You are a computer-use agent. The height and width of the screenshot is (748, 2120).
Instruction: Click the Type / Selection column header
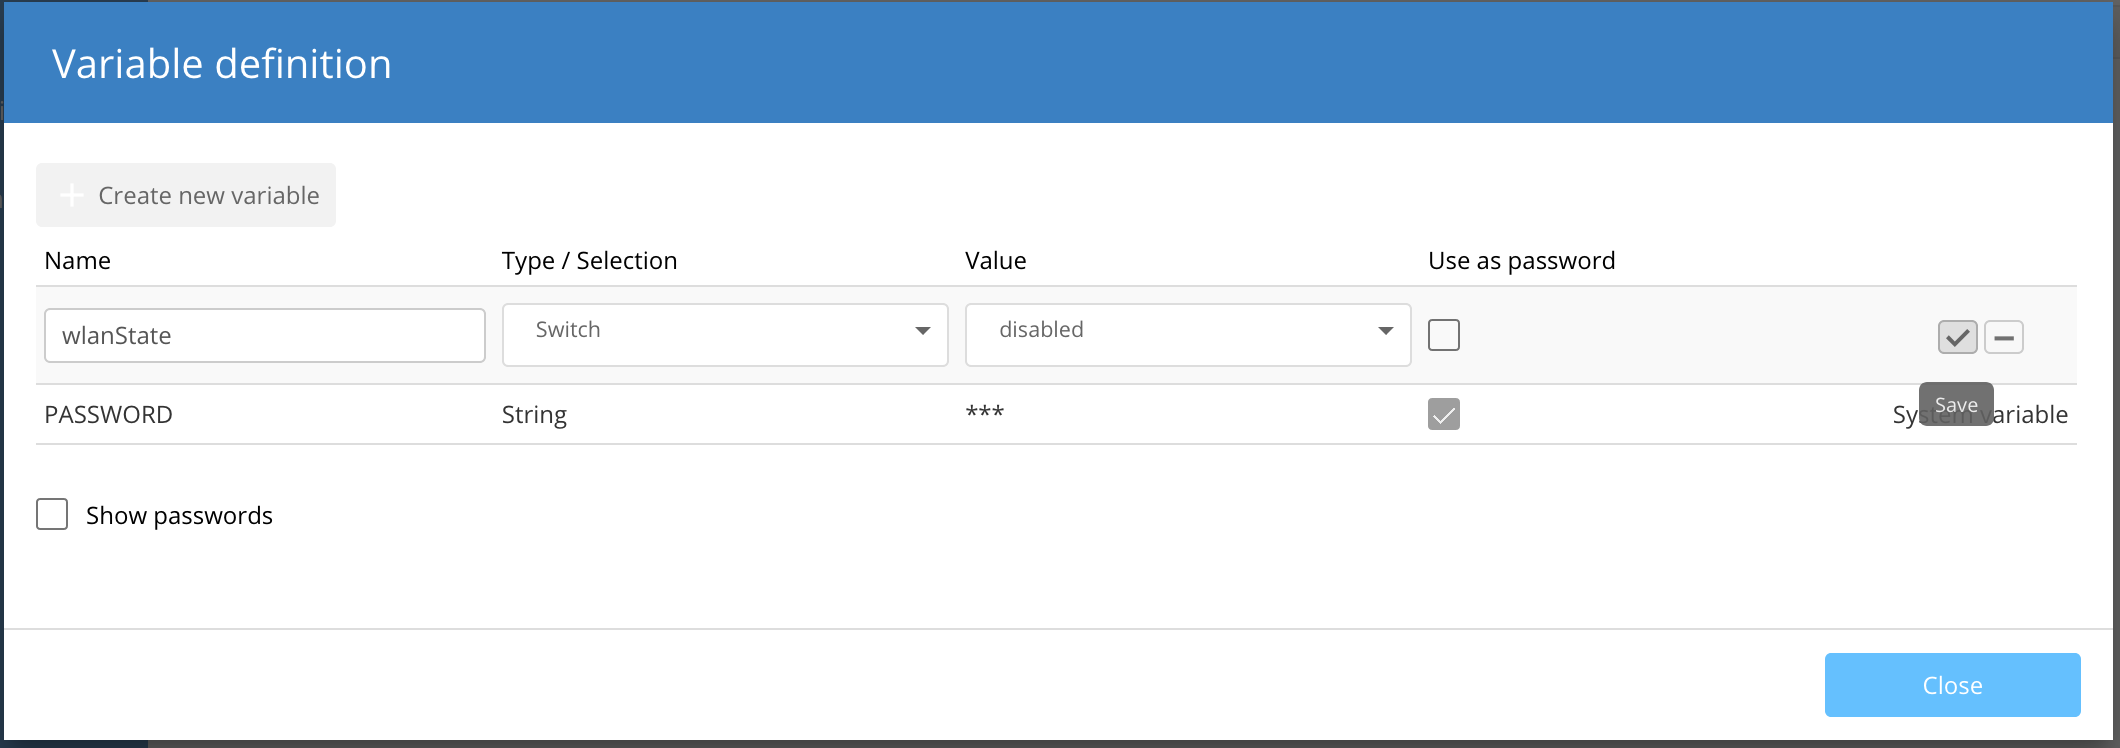click(589, 261)
